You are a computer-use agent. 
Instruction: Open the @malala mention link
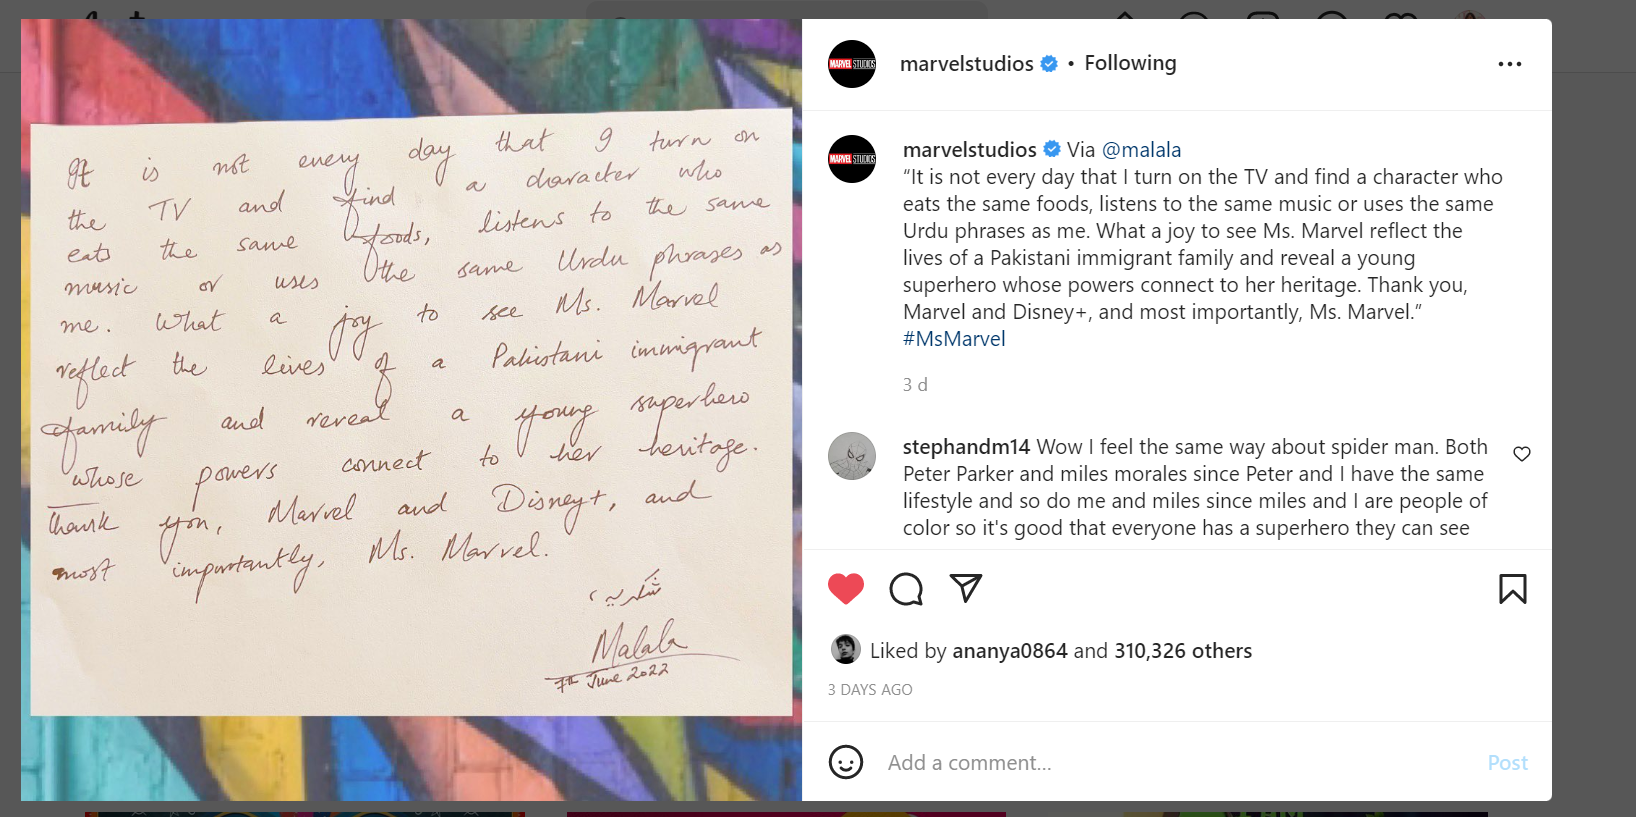[x=1141, y=150]
